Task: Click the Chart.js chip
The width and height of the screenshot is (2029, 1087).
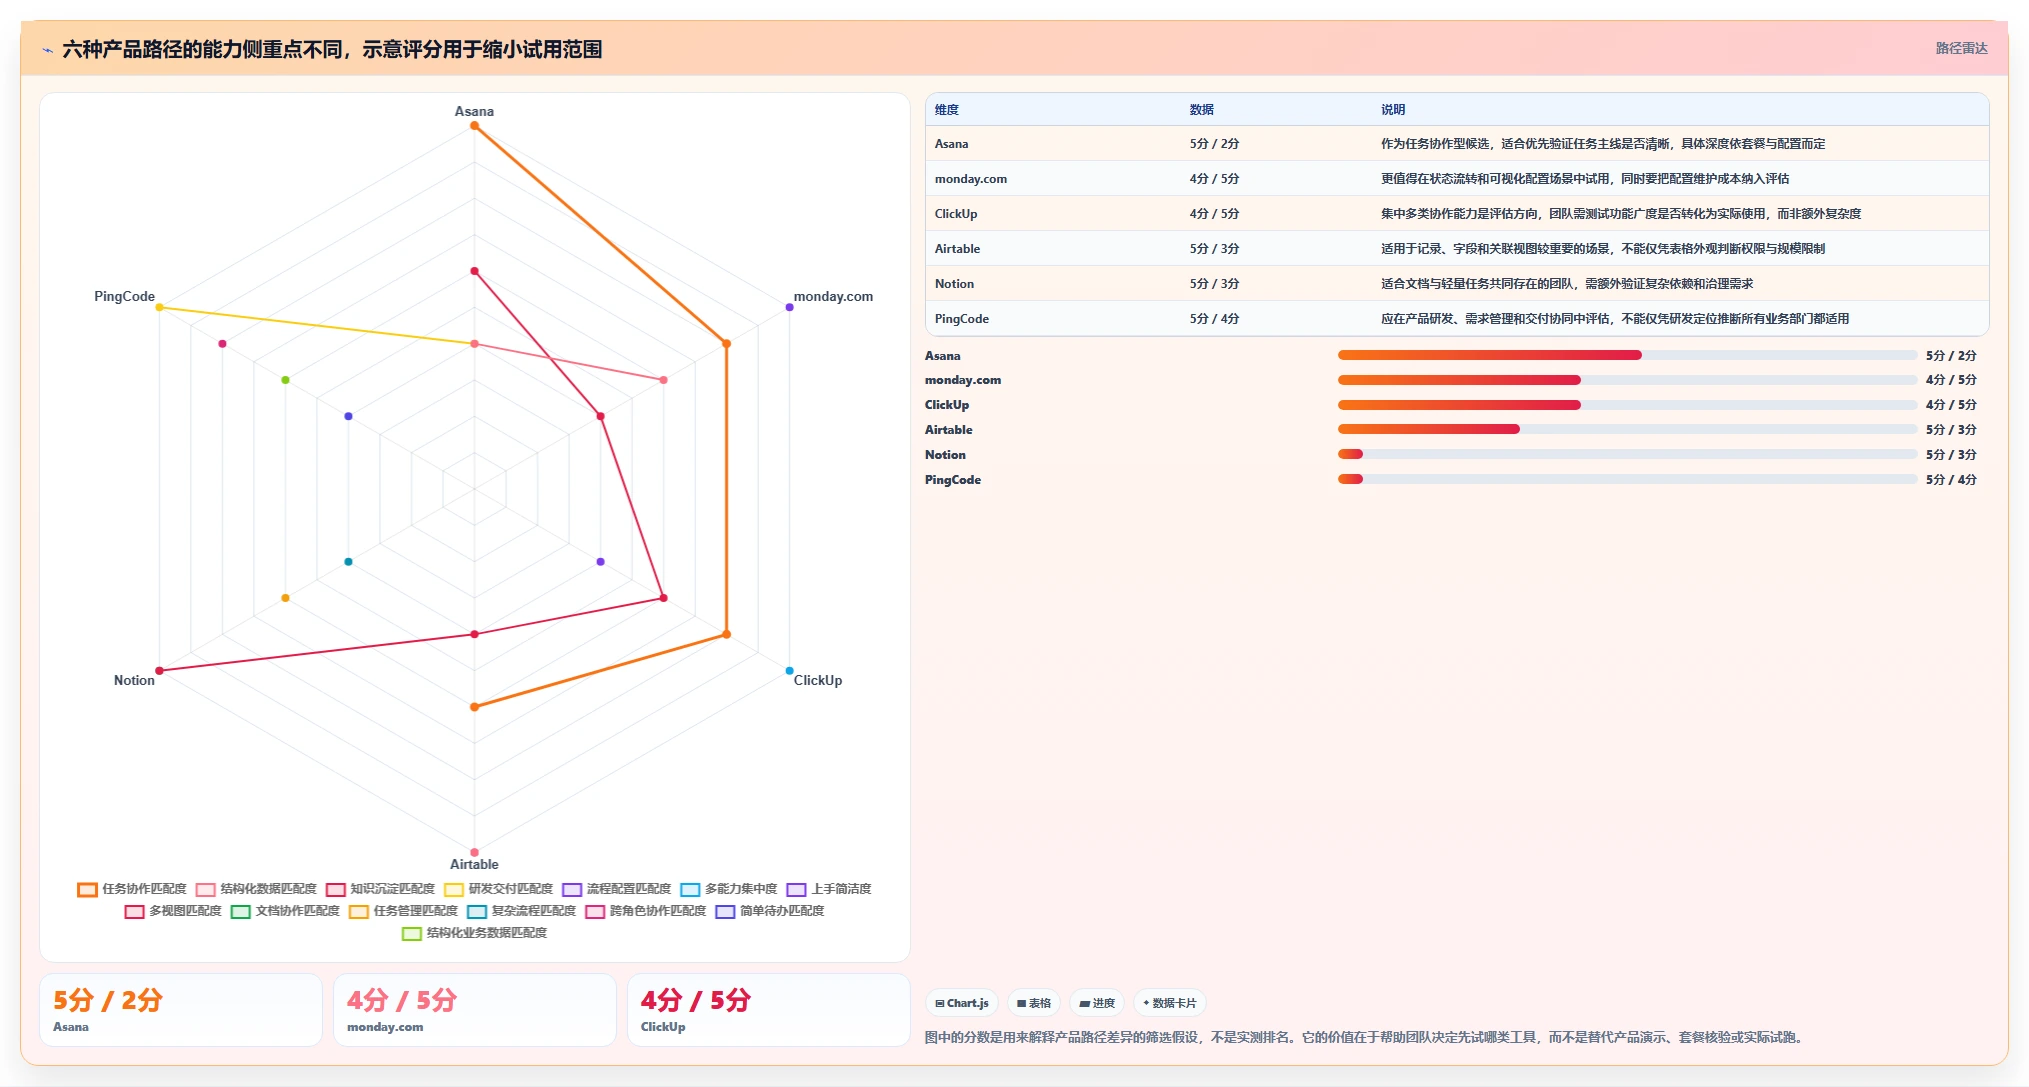Action: [x=962, y=1003]
